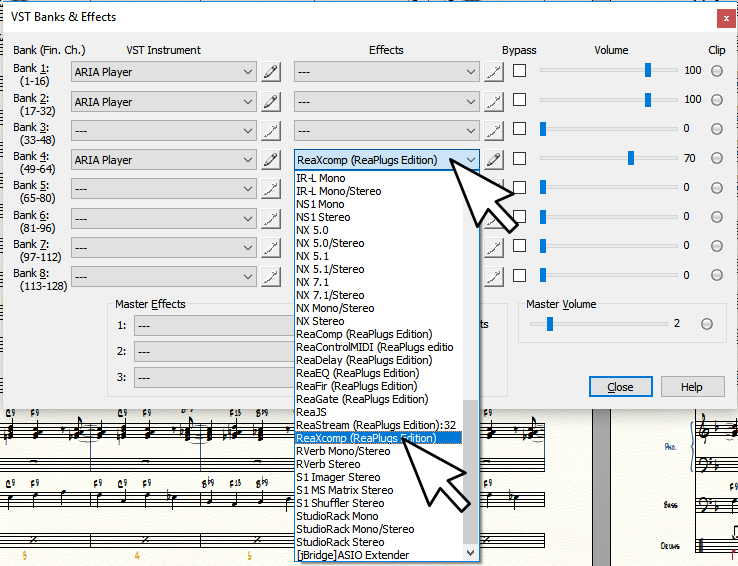Click the Bank 1 clip indicator light
Image resolution: width=738 pixels, height=566 pixels.
pyautogui.click(x=717, y=71)
